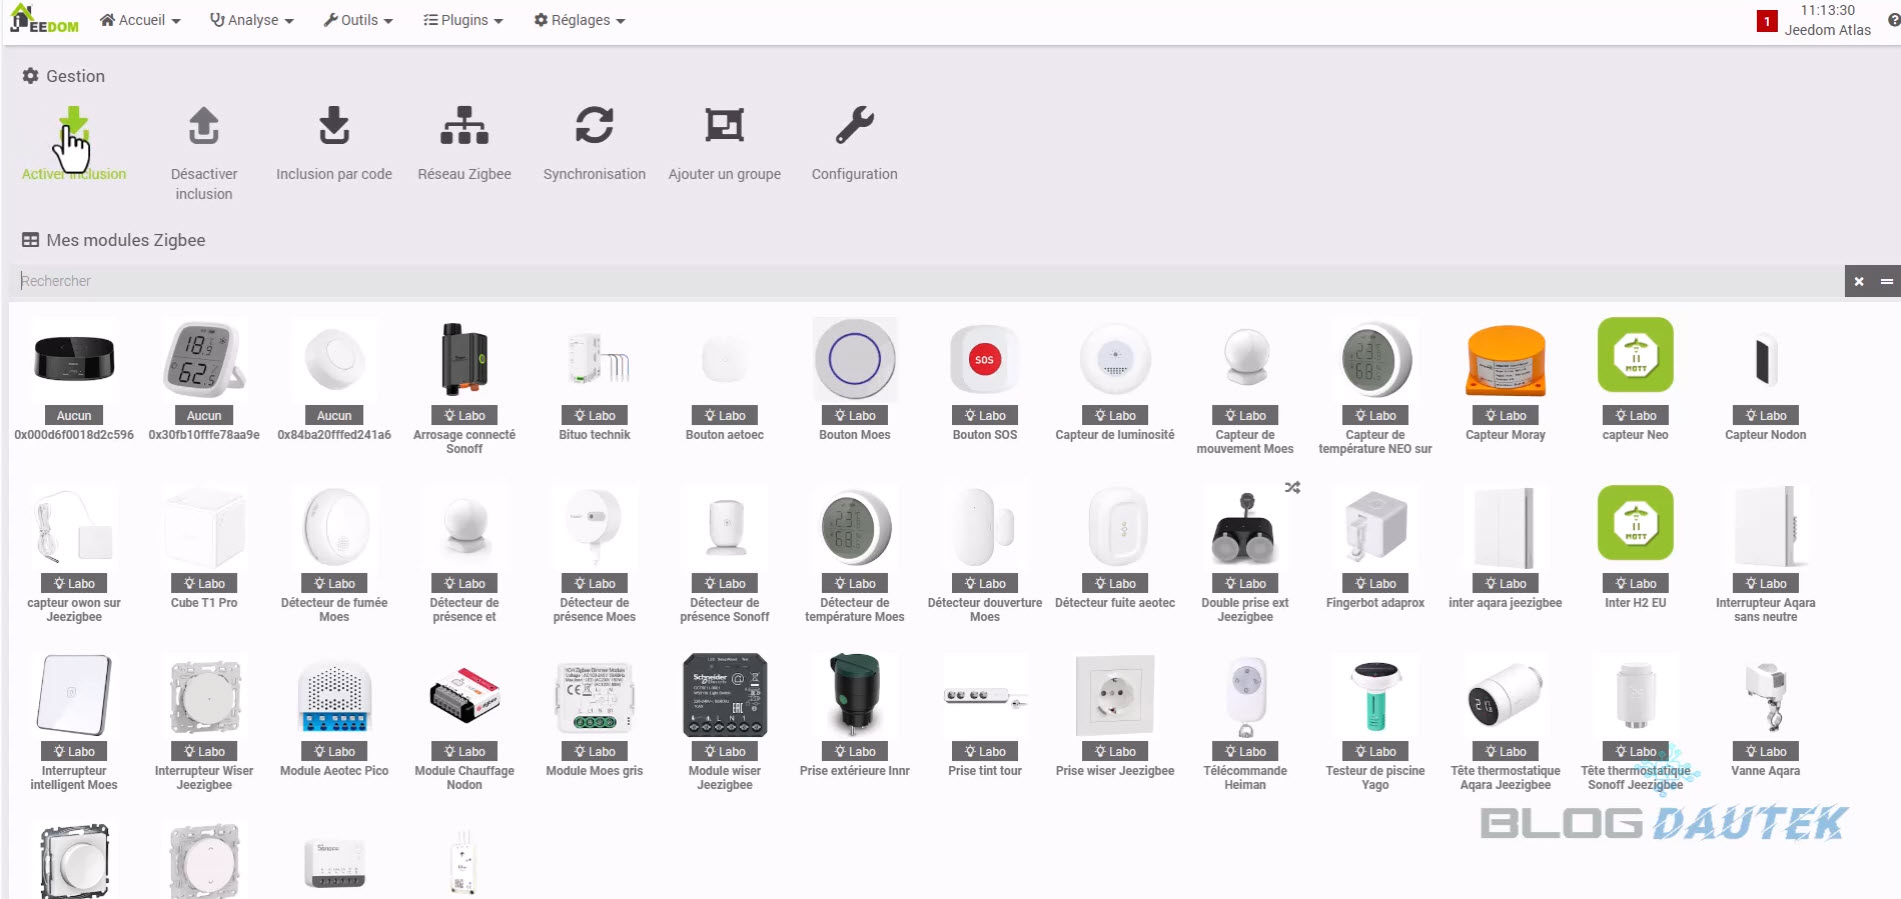Click the Activer inclusion icon
The width and height of the screenshot is (1901, 899).
[73, 127]
